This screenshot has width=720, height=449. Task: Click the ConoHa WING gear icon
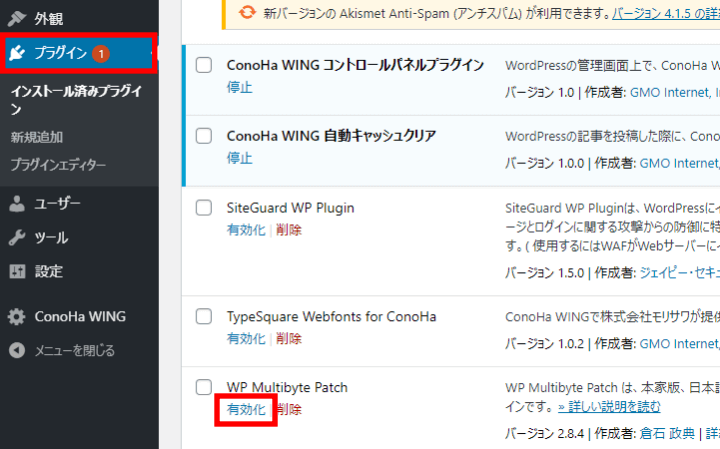pos(17,316)
